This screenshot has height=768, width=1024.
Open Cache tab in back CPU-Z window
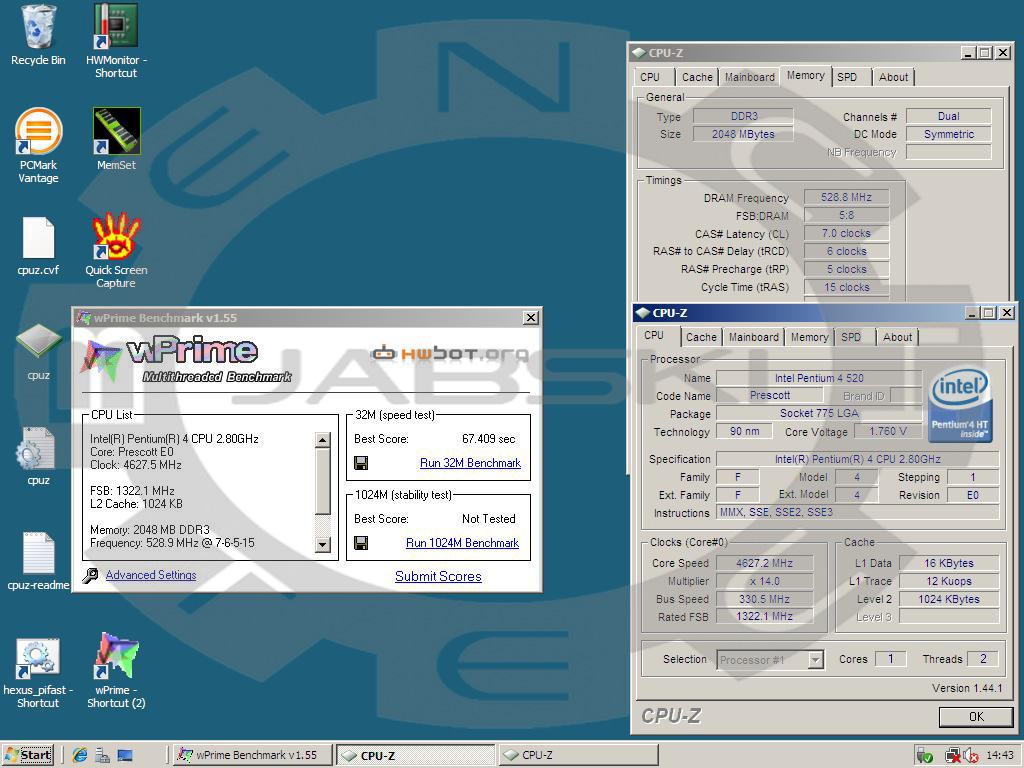(697, 77)
